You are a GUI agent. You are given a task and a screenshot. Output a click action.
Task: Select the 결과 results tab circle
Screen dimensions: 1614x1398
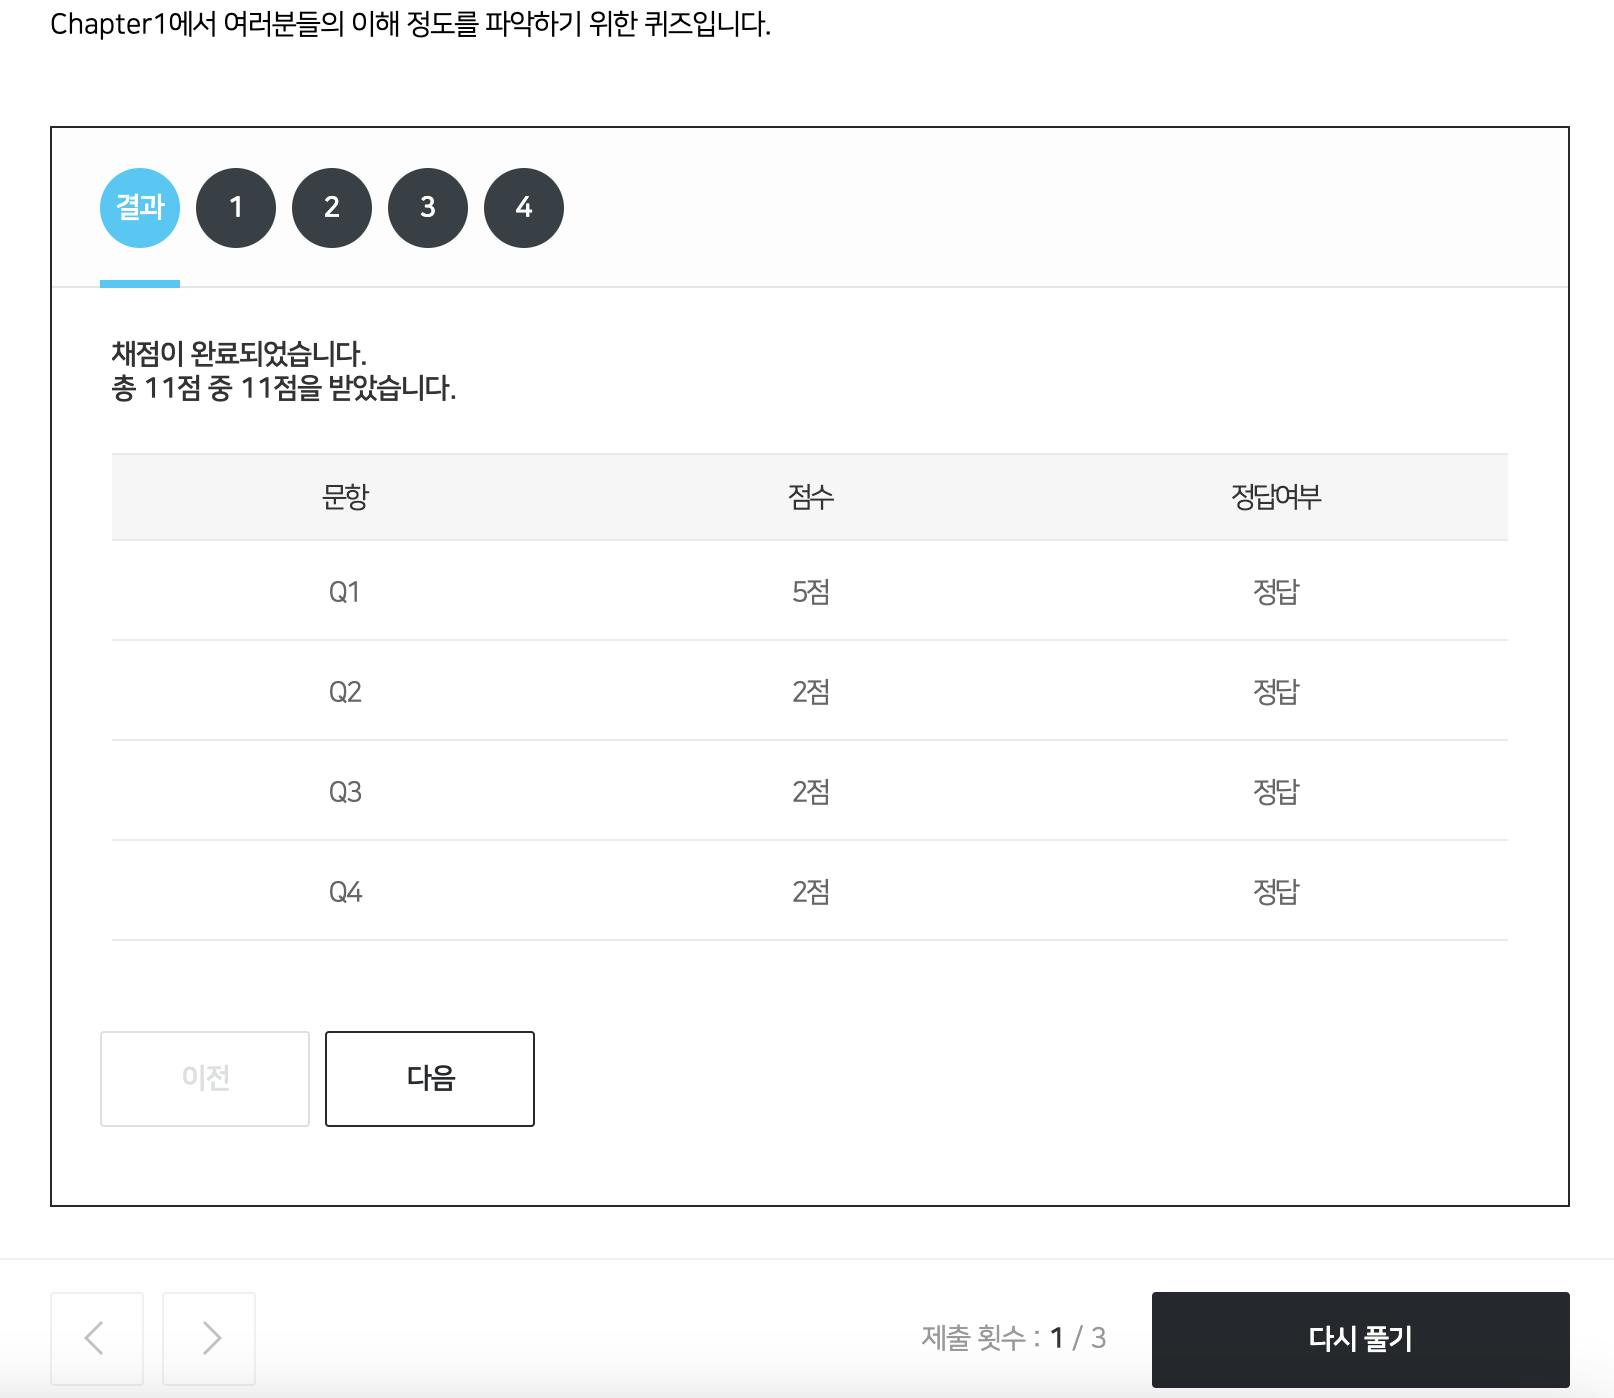[140, 207]
